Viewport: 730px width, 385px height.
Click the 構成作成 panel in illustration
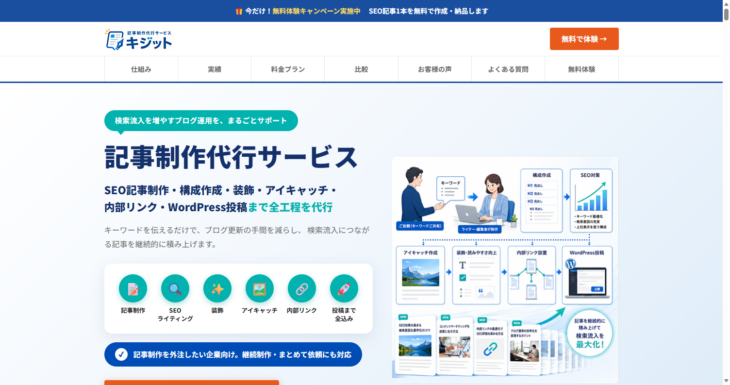pos(541,201)
